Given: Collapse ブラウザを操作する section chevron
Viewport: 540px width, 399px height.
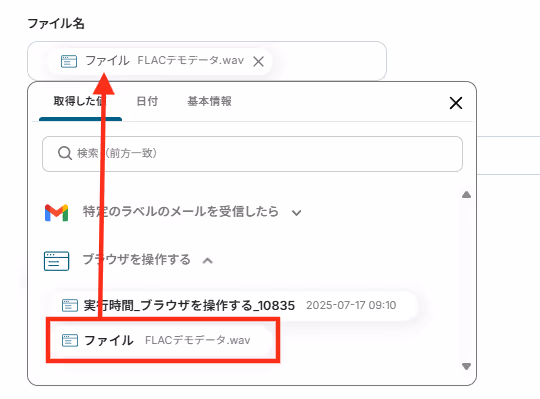Looking at the screenshot, I should pos(207,261).
